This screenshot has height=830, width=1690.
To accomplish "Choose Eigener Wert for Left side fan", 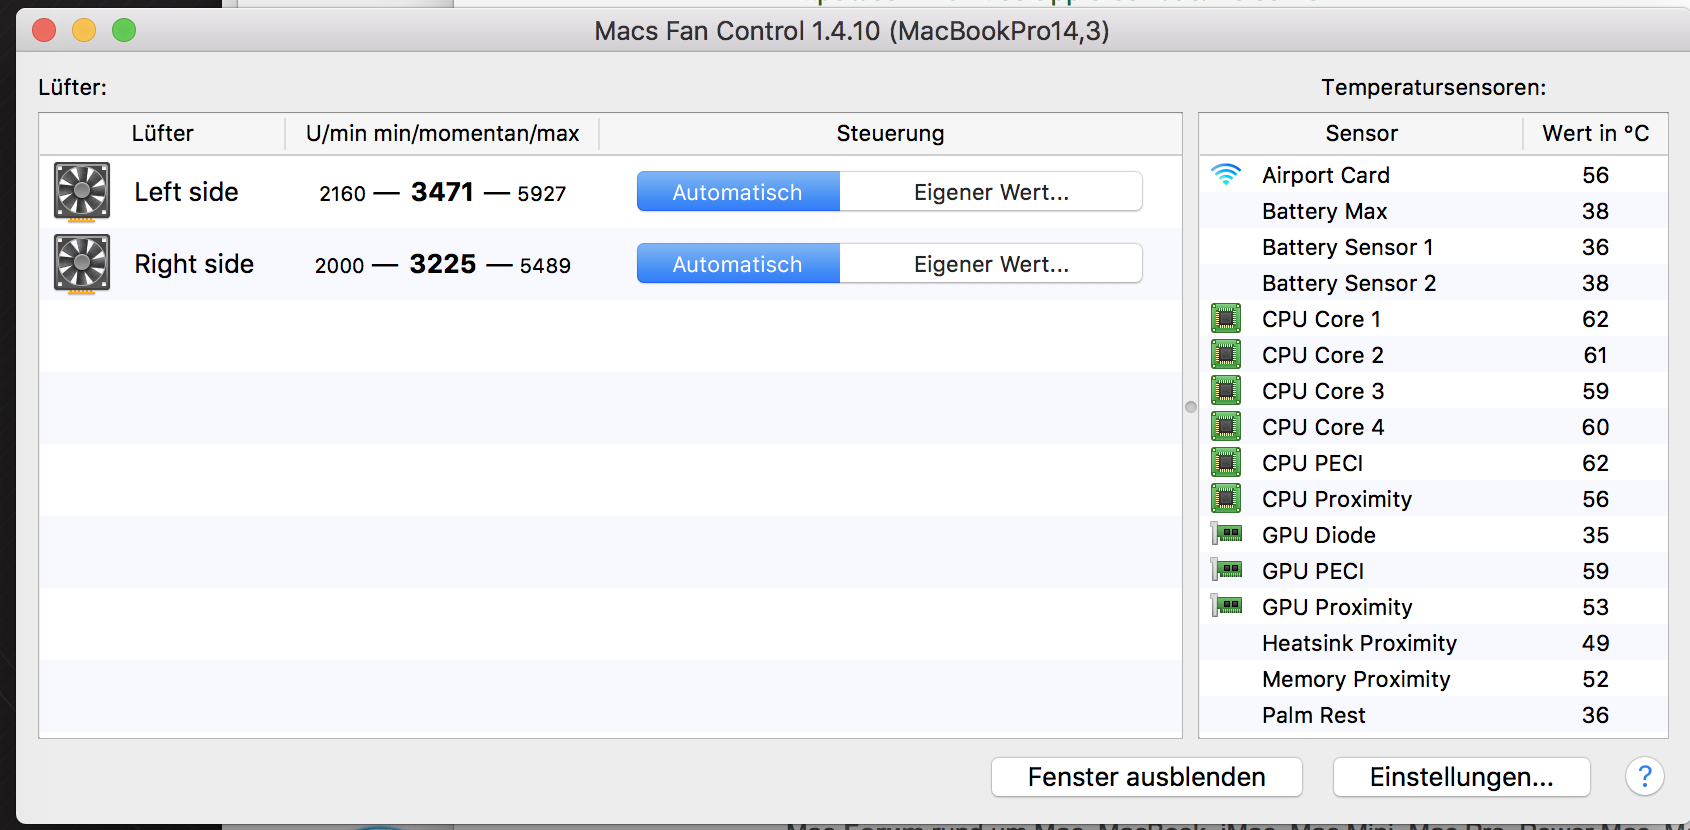I will coord(991,192).
